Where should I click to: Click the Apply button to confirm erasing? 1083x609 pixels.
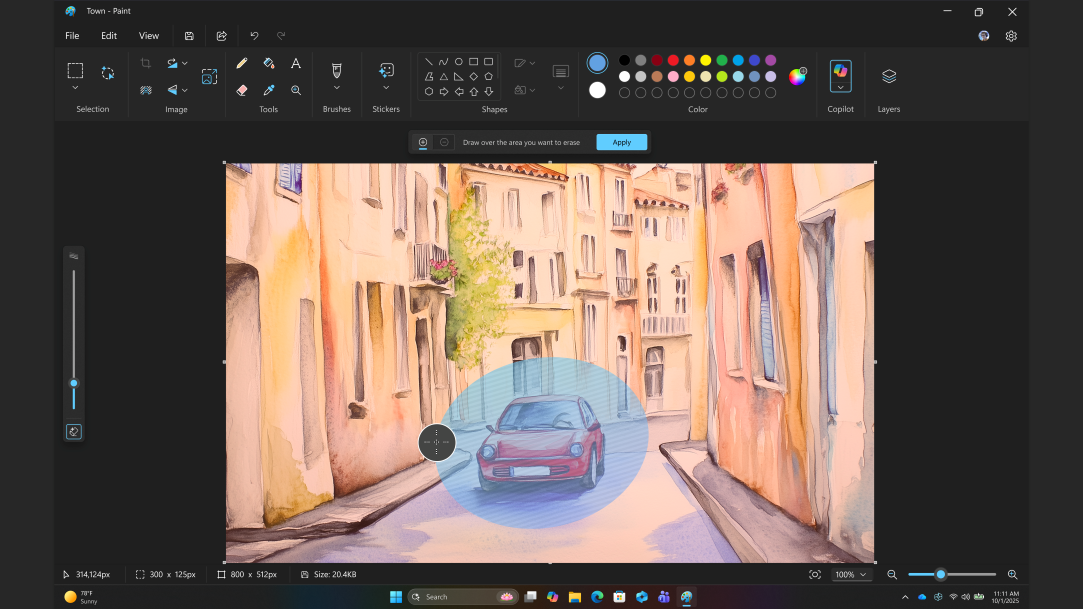tap(621, 142)
